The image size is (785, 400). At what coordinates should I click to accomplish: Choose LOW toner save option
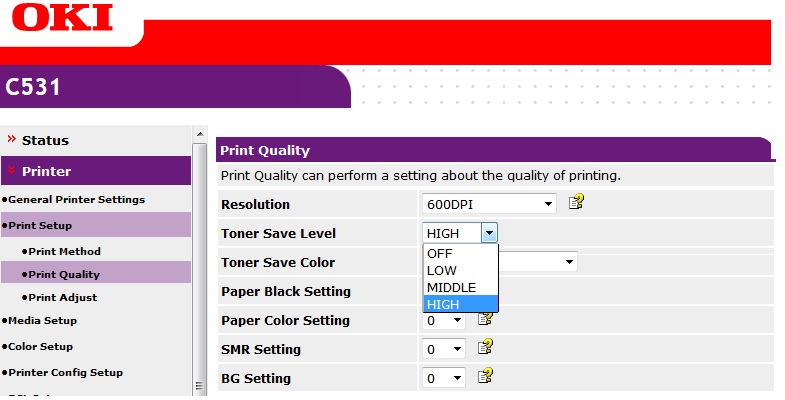[460, 271]
